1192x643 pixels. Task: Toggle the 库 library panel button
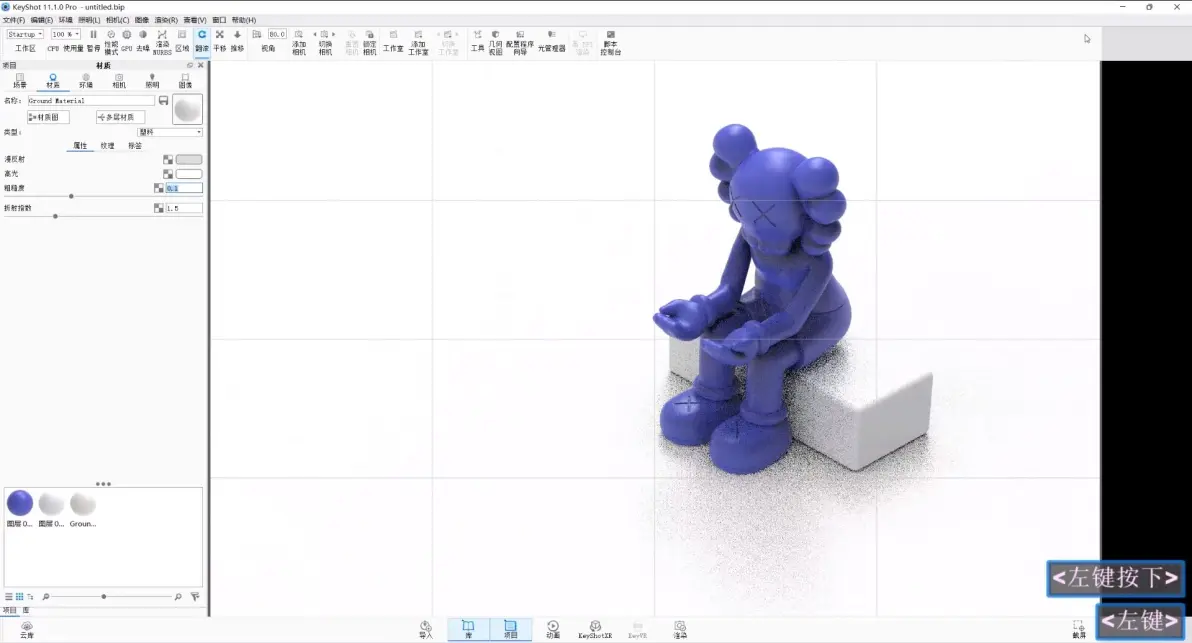click(468, 630)
